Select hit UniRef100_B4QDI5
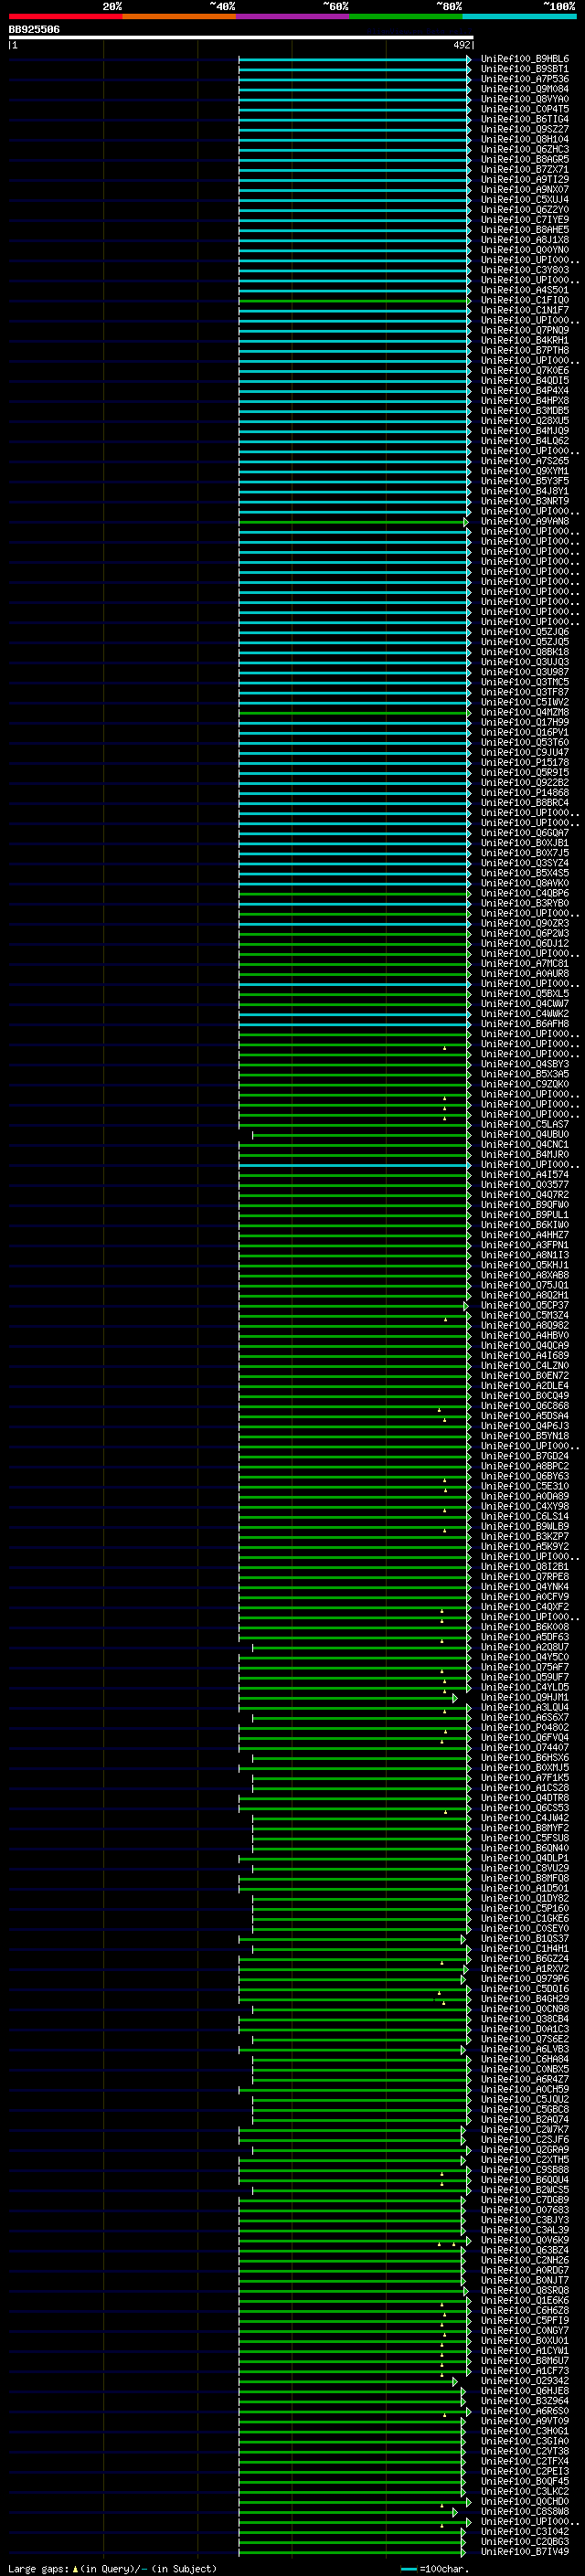 (x=524, y=380)
